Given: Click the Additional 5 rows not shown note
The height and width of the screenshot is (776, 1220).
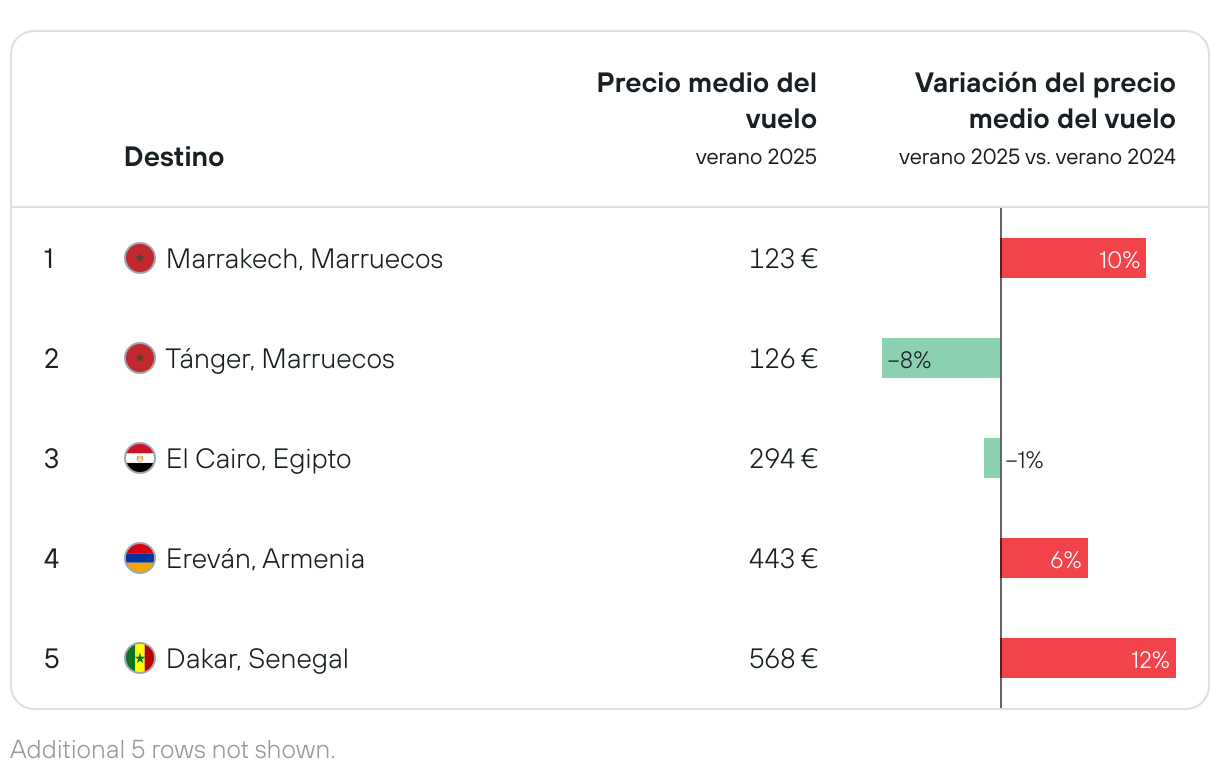Looking at the screenshot, I should click(173, 749).
